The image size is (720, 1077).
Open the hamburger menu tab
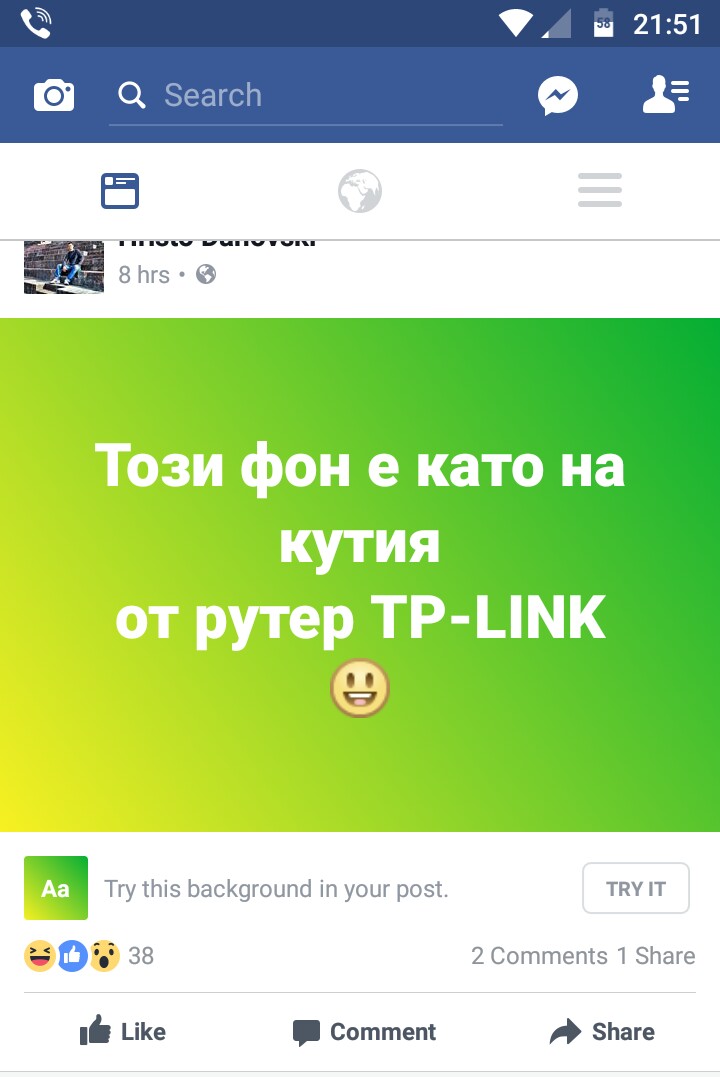pos(600,190)
